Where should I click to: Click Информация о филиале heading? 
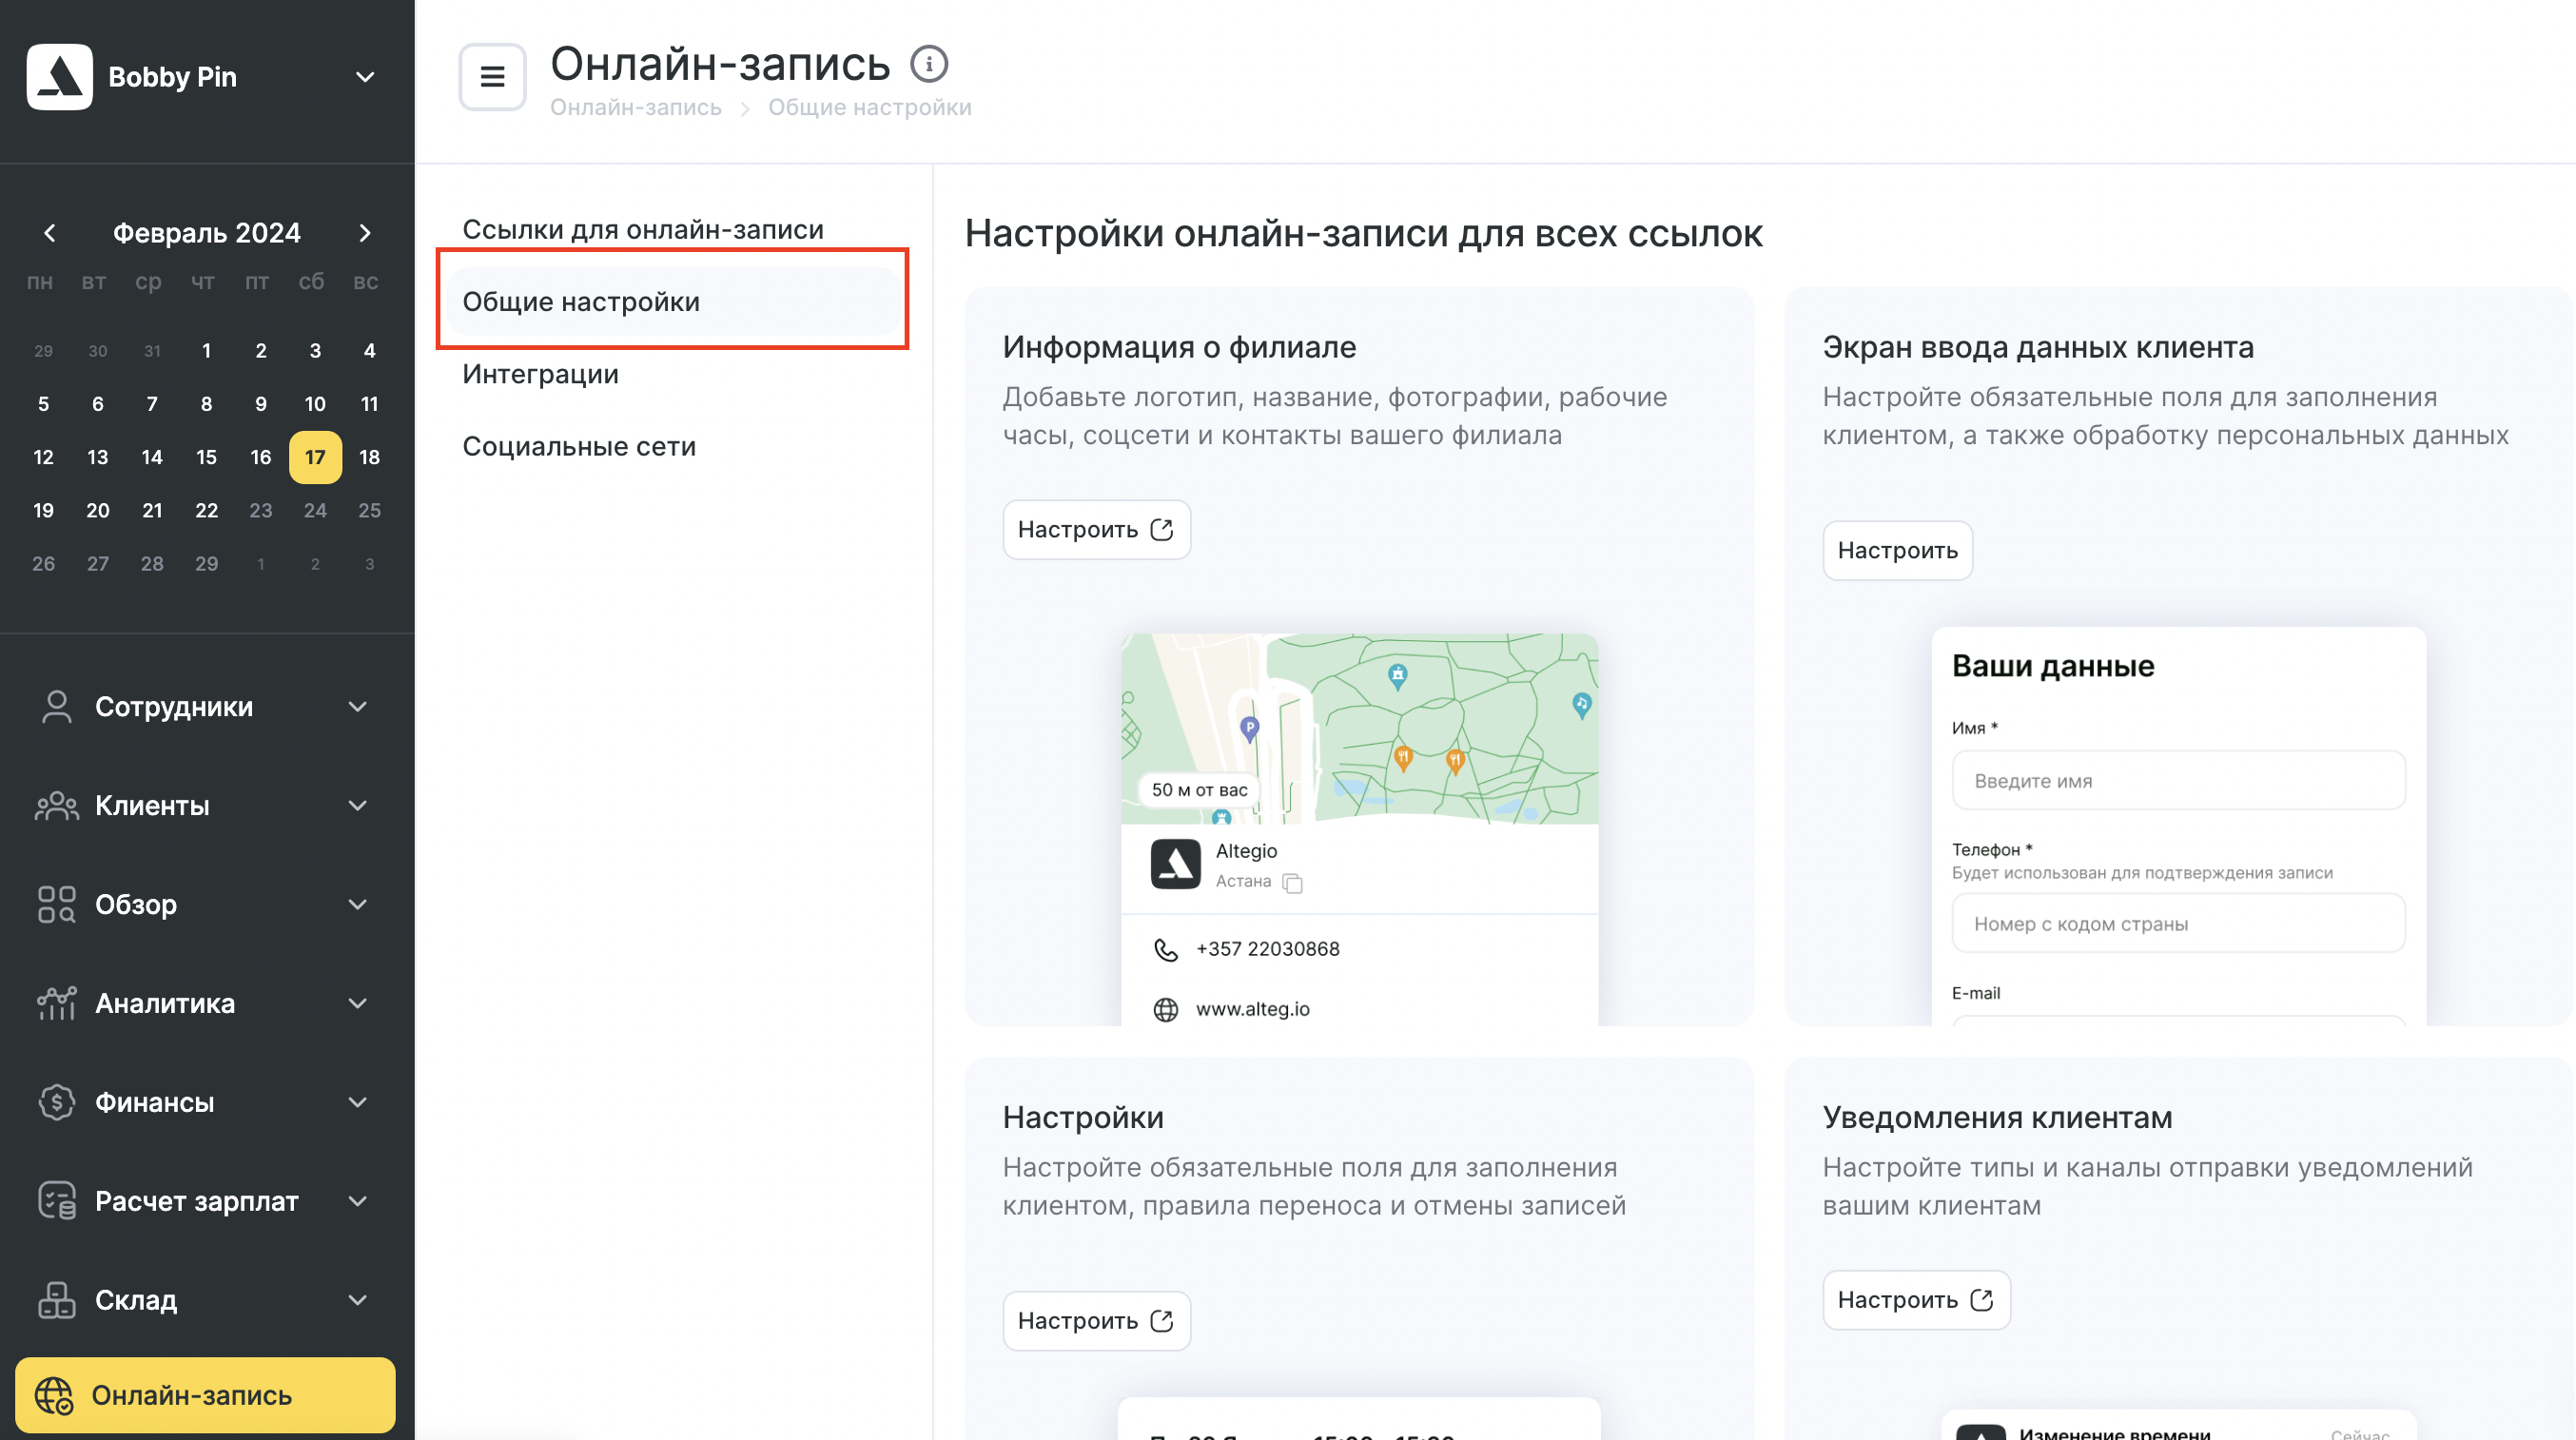(x=1179, y=347)
